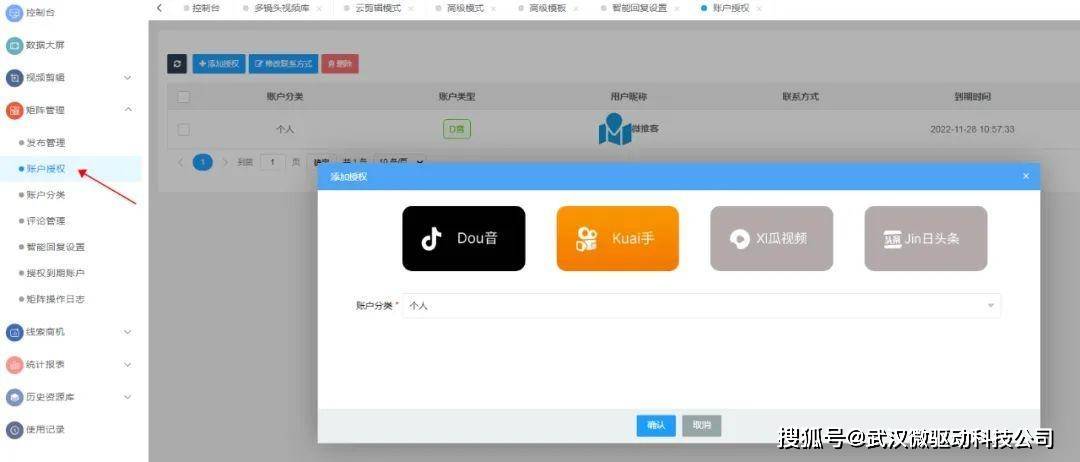
Task: Click the 修改联系方式 button
Action: (283, 64)
